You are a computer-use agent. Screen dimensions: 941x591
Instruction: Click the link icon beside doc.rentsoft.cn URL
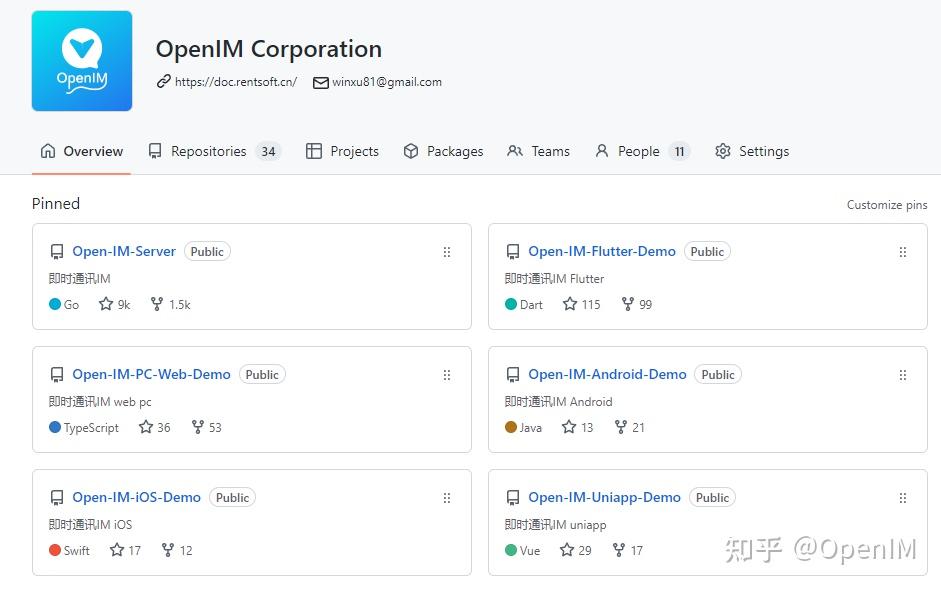click(x=163, y=82)
